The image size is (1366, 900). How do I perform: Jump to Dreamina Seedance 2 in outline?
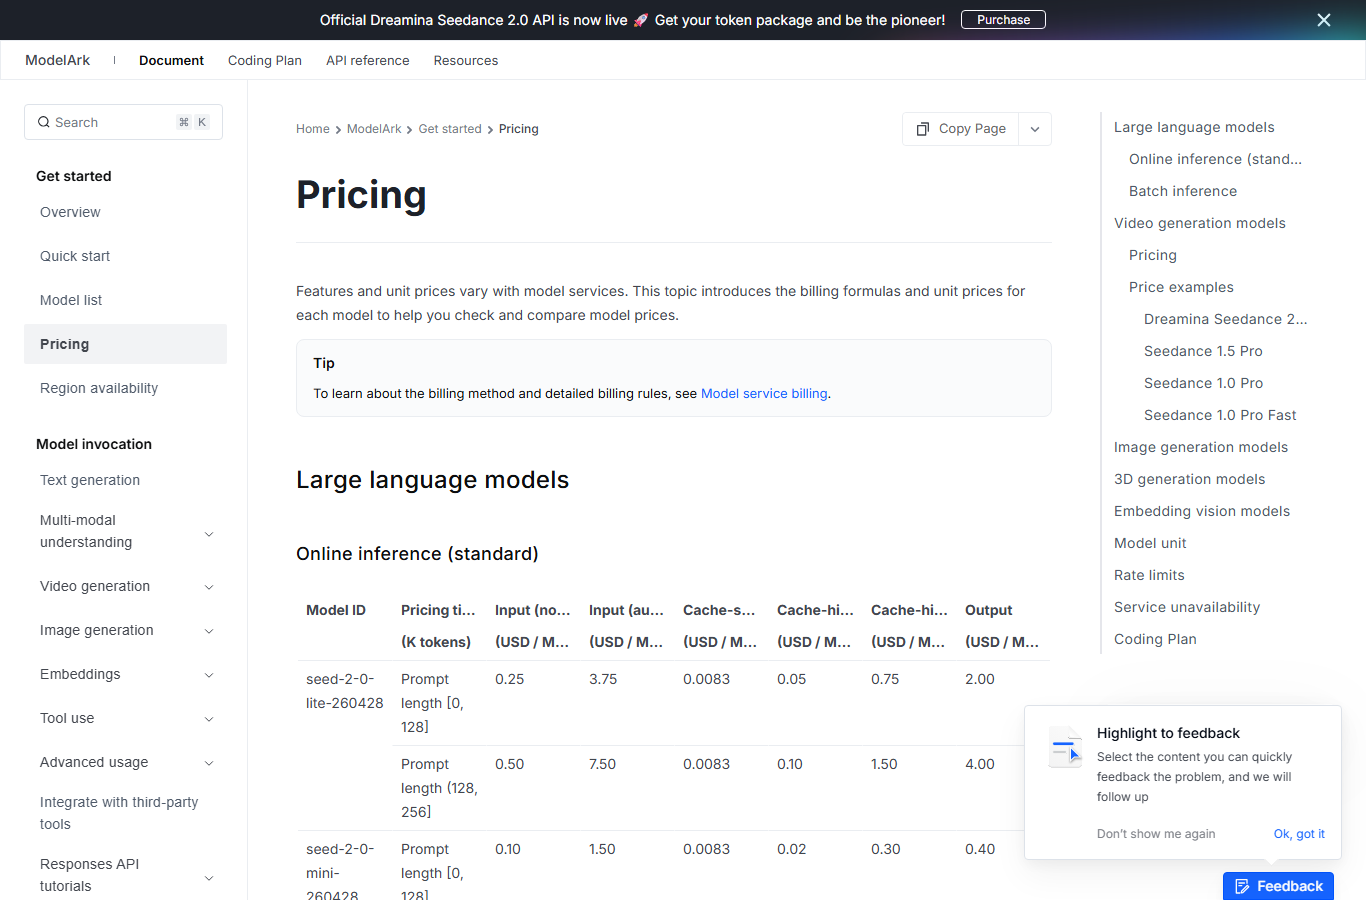pos(1225,319)
